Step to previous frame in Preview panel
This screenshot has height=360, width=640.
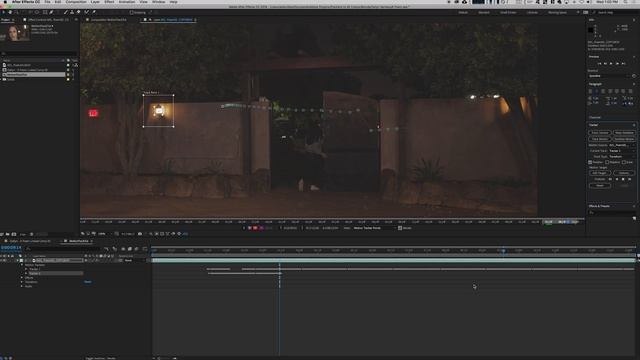click(605, 64)
